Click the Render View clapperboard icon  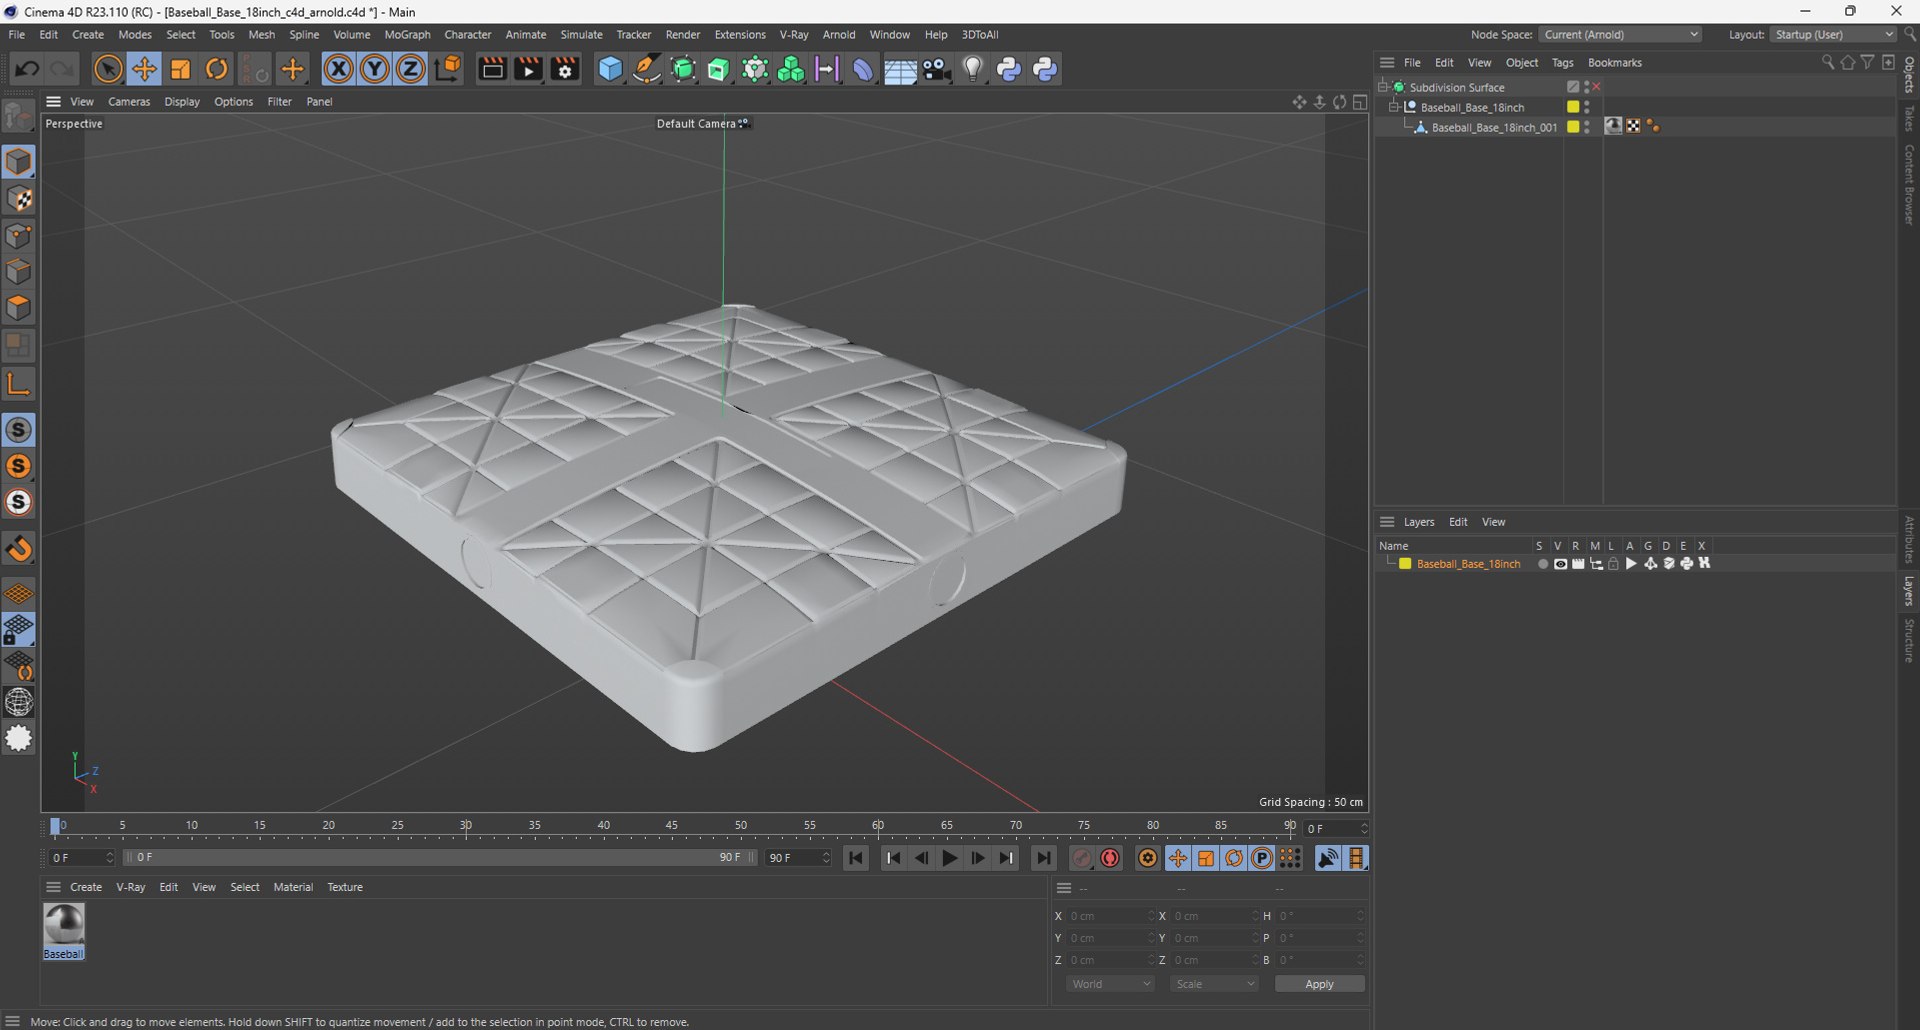[491, 69]
